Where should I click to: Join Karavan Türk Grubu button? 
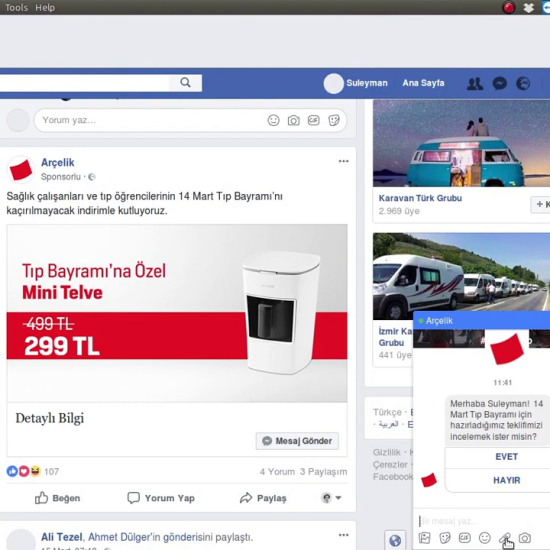coord(541,204)
